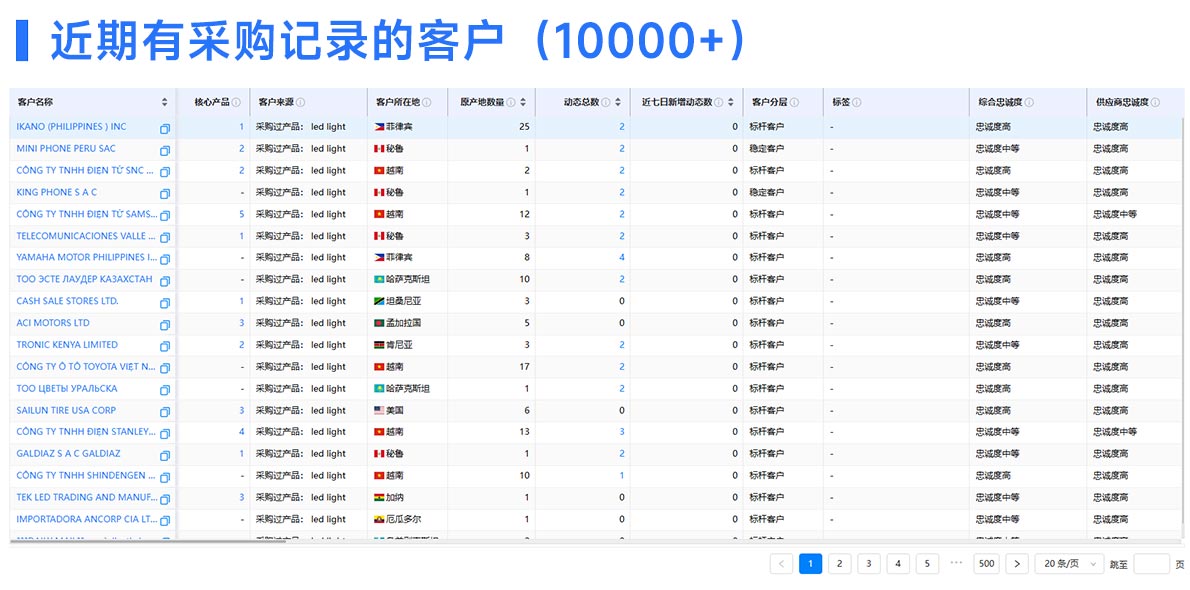Screen dimensions: 1190x590
Task: Go to page 2 of results
Action: pos(840,564)
